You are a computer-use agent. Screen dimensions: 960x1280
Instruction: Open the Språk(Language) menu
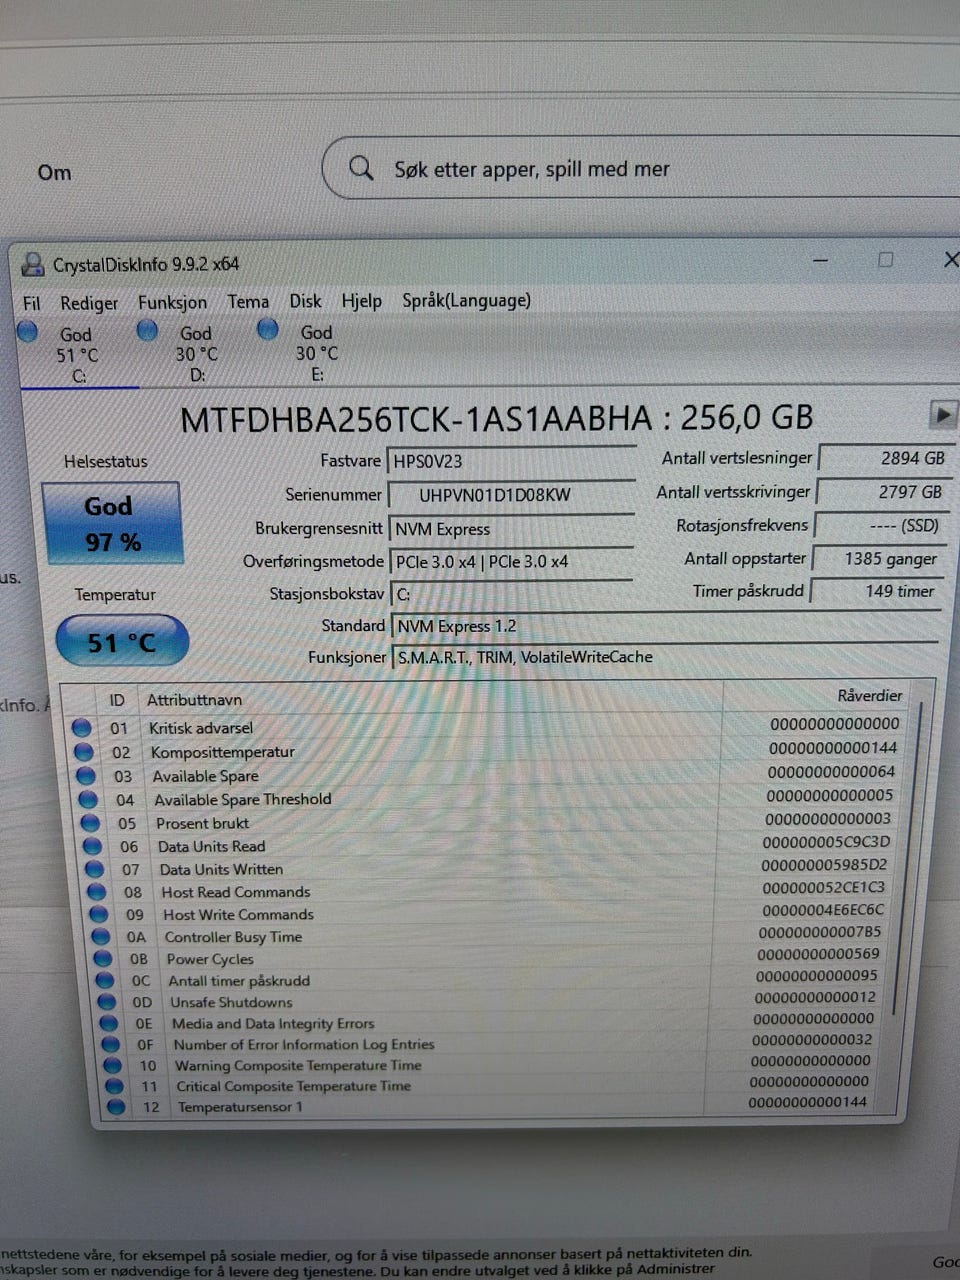click(466, 300)
